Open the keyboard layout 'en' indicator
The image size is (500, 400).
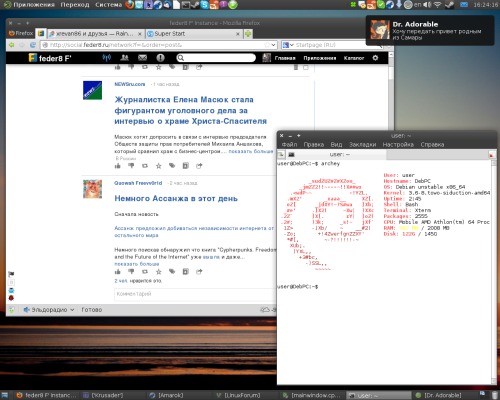point(417,5)
